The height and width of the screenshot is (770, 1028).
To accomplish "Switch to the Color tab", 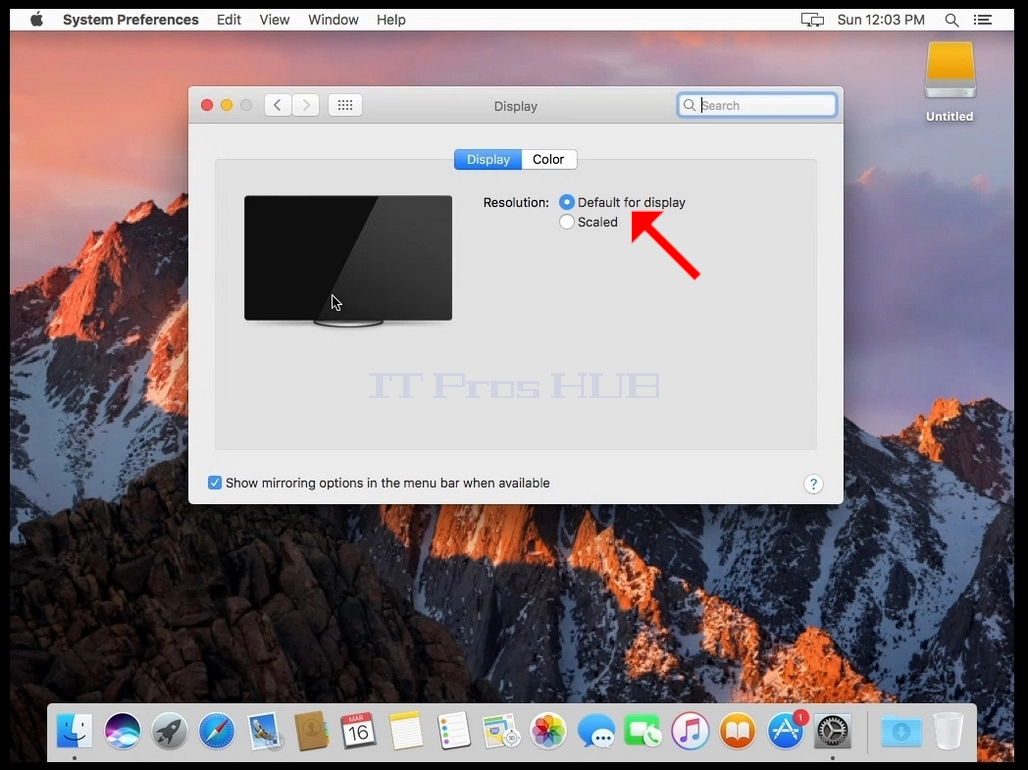I will tap(549, 159).
